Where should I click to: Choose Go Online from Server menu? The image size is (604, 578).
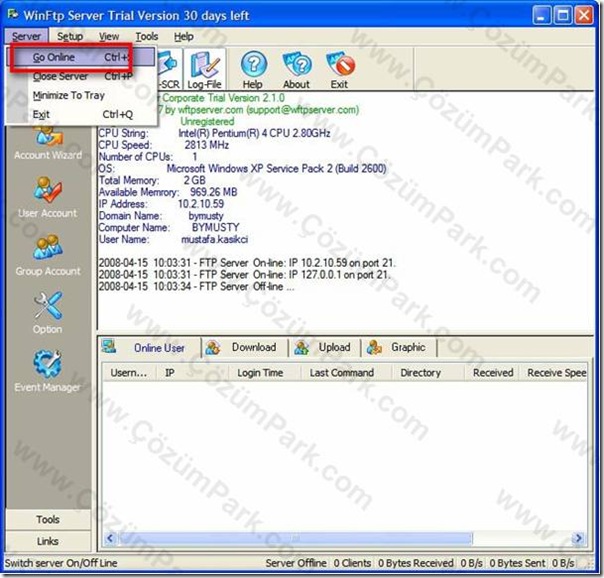[x=81, y=57]
